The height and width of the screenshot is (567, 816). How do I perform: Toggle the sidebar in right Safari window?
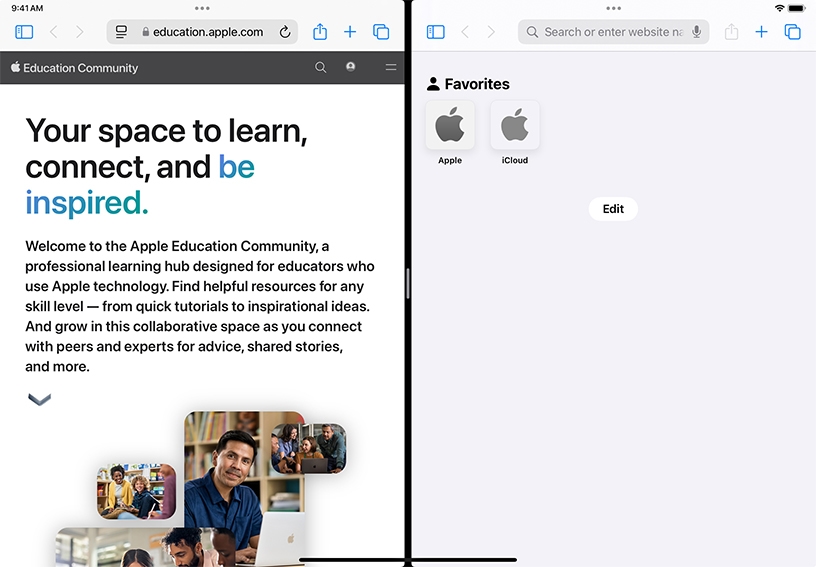[x=435, y=32]
